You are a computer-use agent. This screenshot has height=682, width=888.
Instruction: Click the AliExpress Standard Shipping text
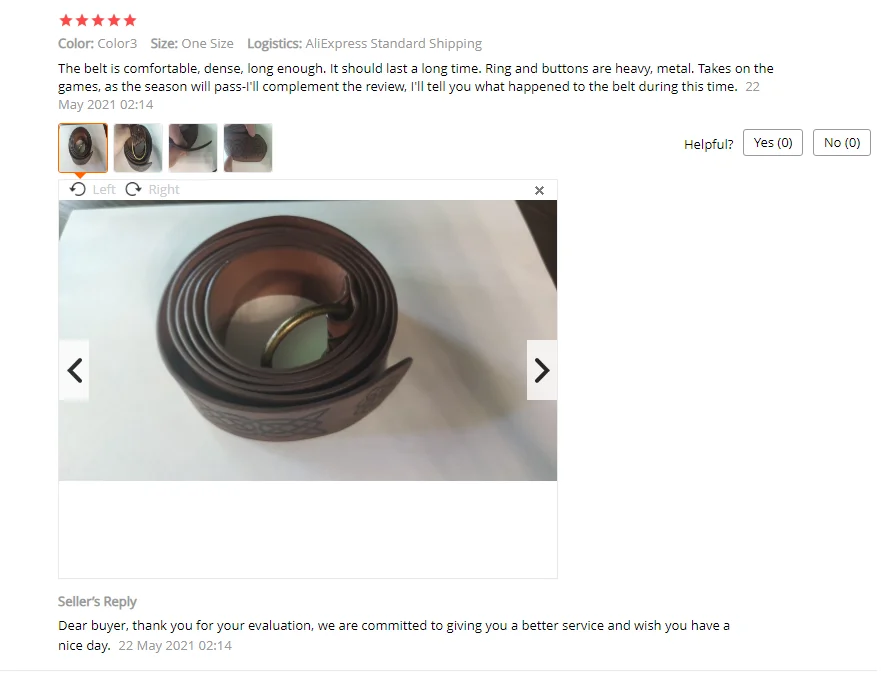pyautogui.click(x=394, y=44)
